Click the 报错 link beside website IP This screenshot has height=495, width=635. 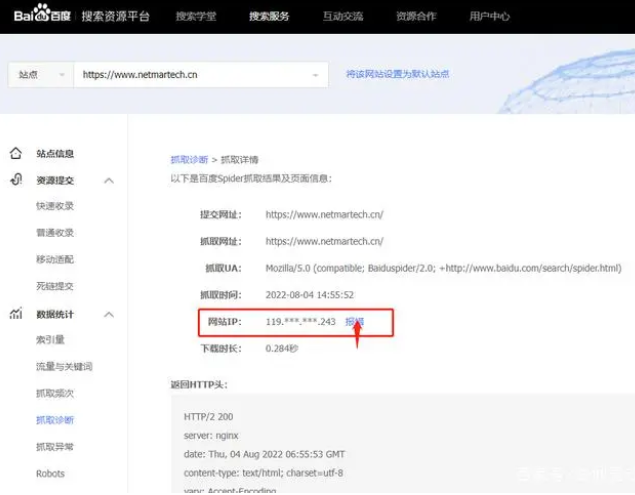click(354, 322)
